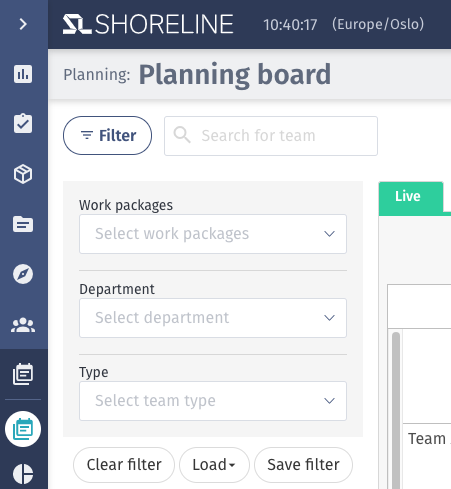Open the people group icon in sidebar
Image resolution: width=451 pixels, height=489 pixels.
pos(23,325)
